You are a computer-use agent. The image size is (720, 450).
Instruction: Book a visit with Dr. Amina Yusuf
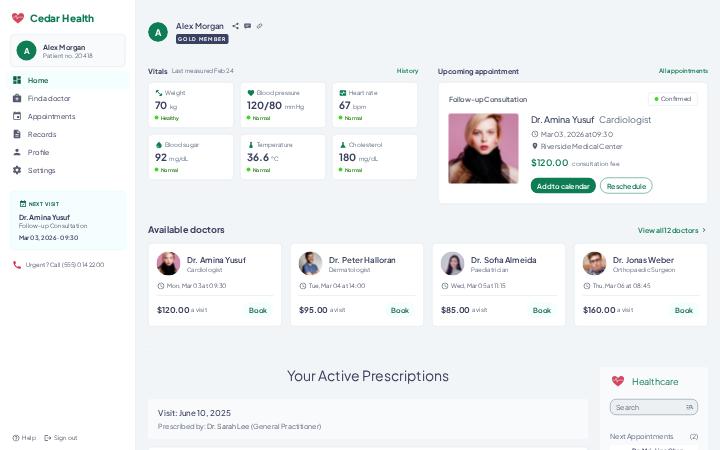(x=258, y=310)
